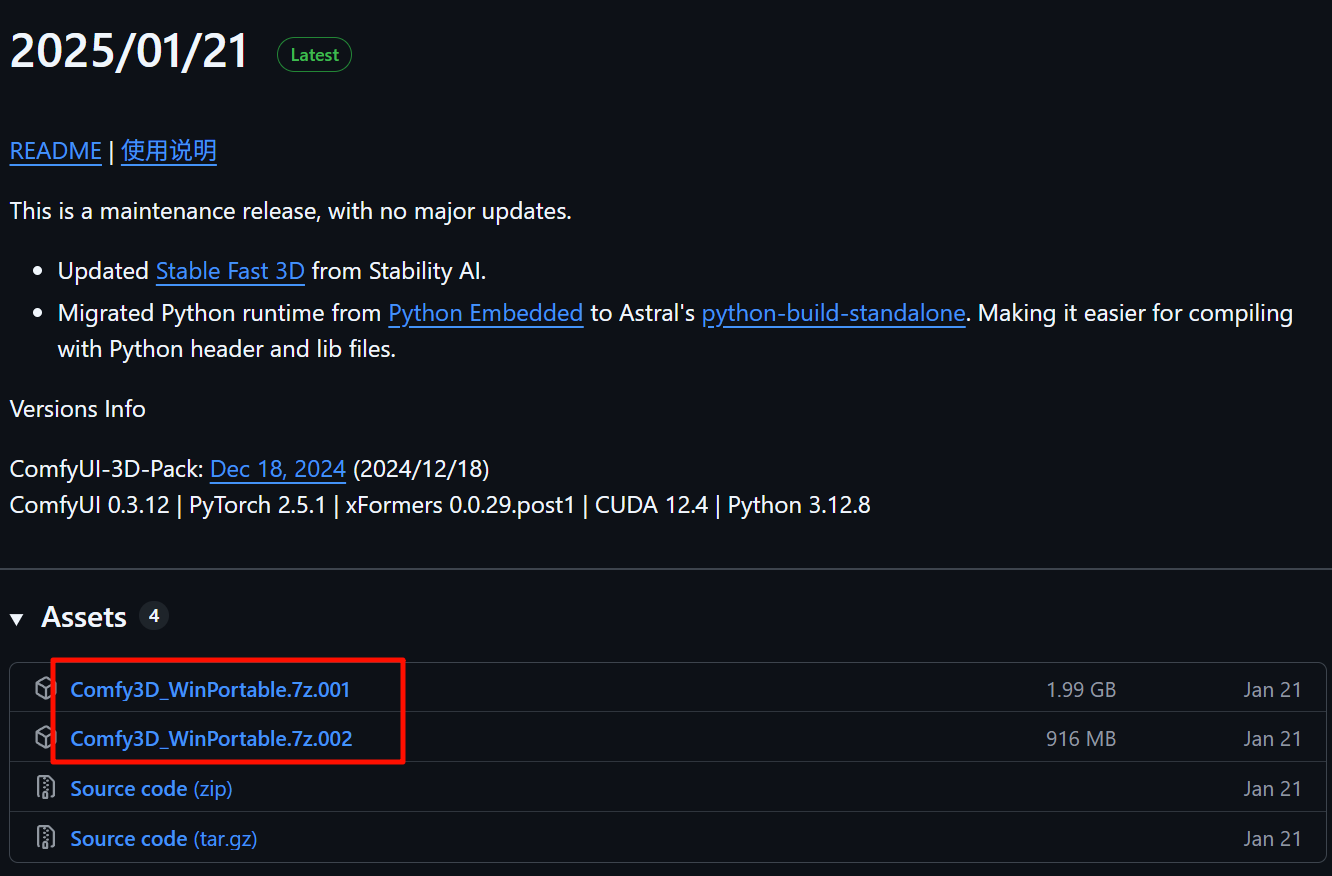
Task: Collapse the Assets section triangle
Action: pyautogui.click(x=17, y=619)
